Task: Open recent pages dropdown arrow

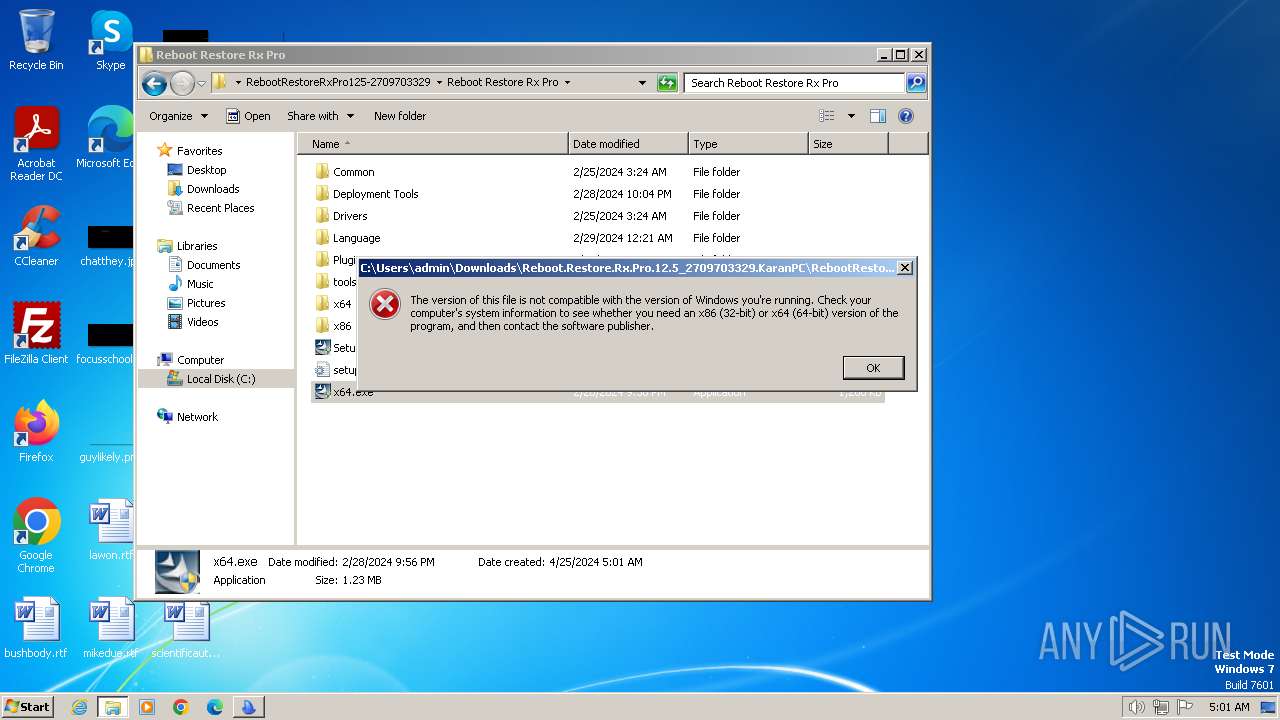Action: tap(201, 84)
